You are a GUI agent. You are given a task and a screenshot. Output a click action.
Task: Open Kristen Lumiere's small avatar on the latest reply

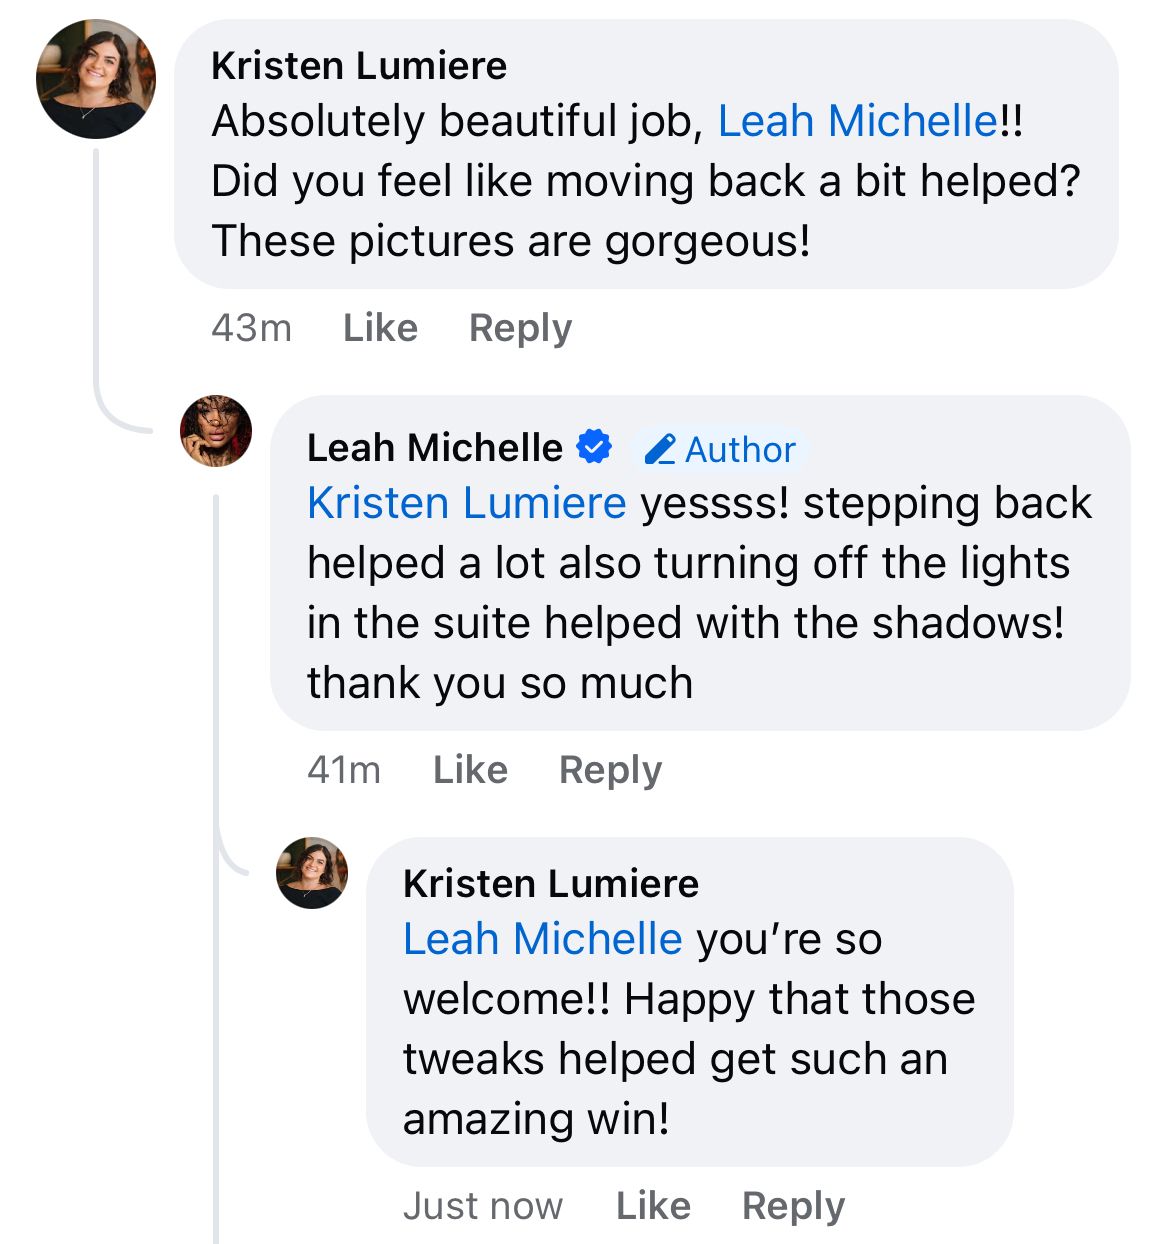(312, 873)
